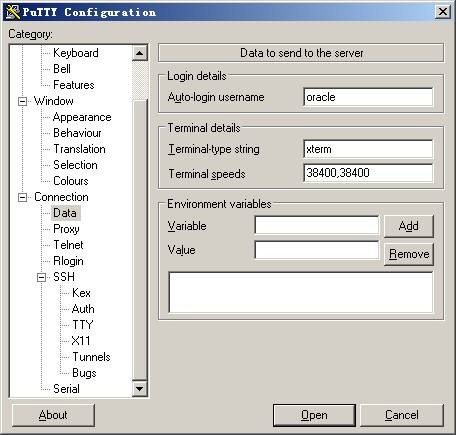Open the About dialog
Viewport: 456px width, 435px height.
53,415
